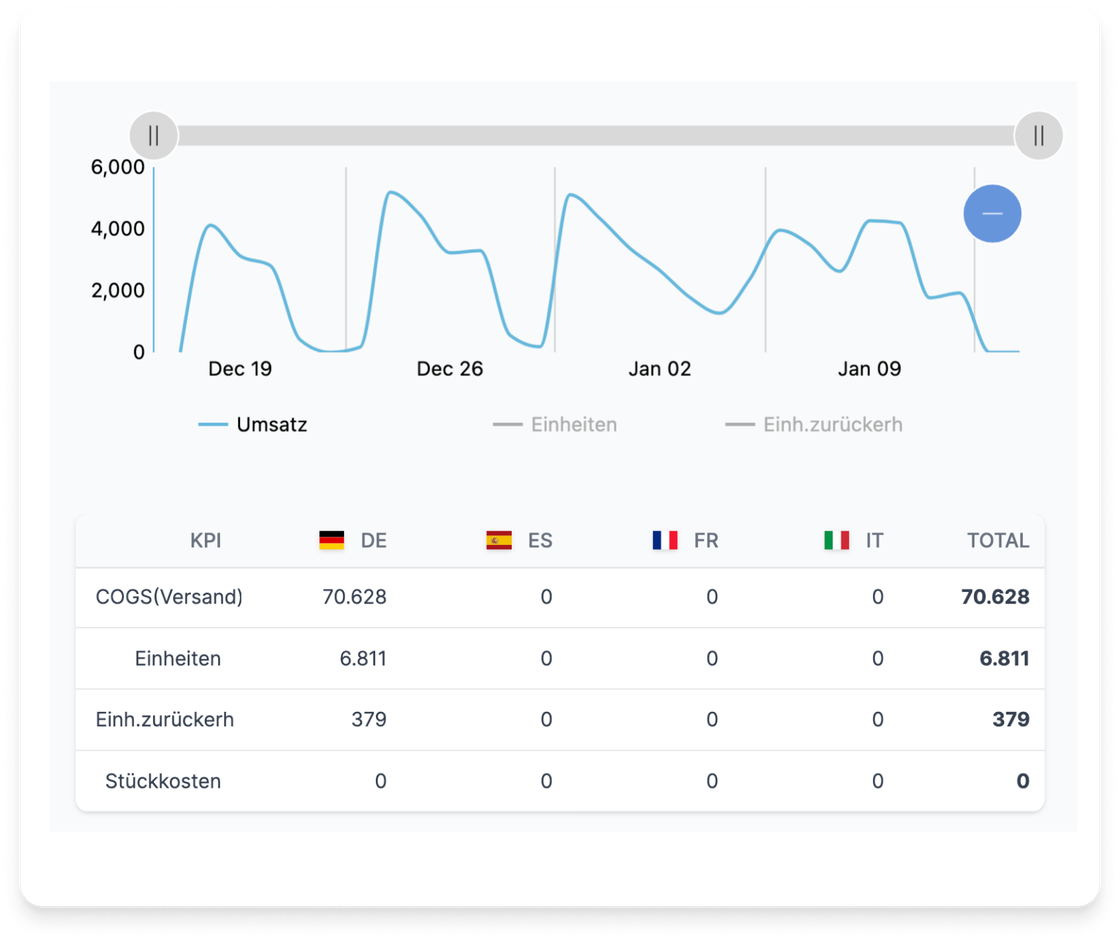1120x941 pixels.
Task: Toggle the Umsatz legend series
Action: click(x=253, y=424)
